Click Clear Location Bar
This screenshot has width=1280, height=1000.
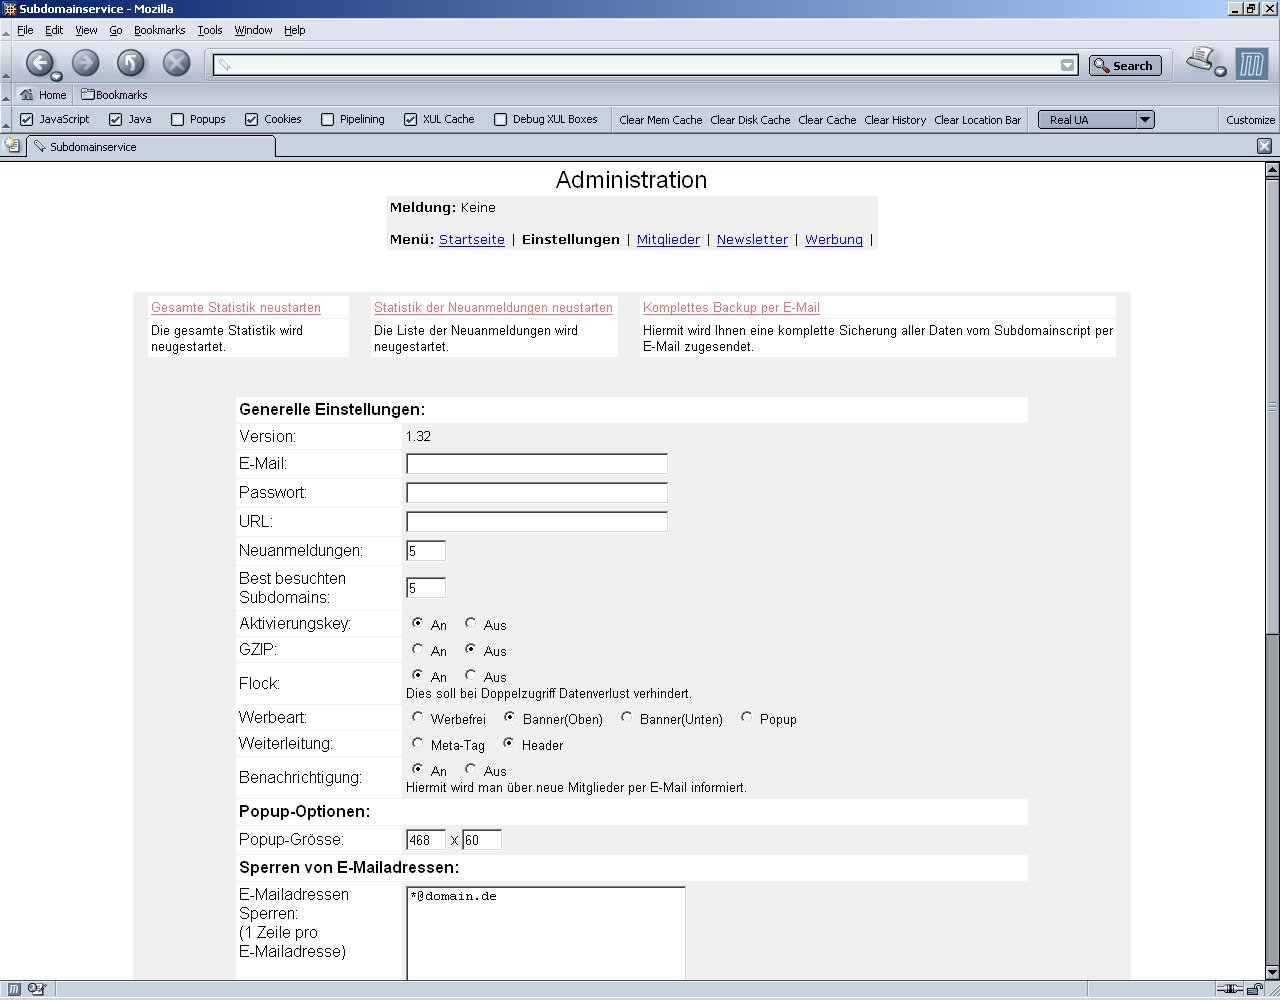click(978, 120)
